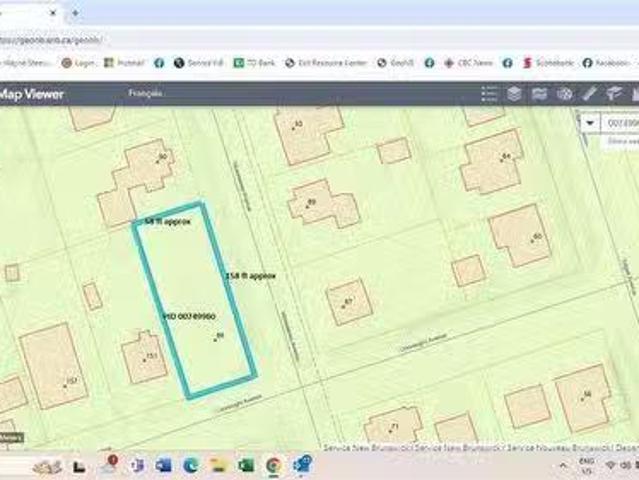This screenshot has height=480, width=639.
Task: Click the PID search input field
Action: pyautogui.click(x=620, y=123)
